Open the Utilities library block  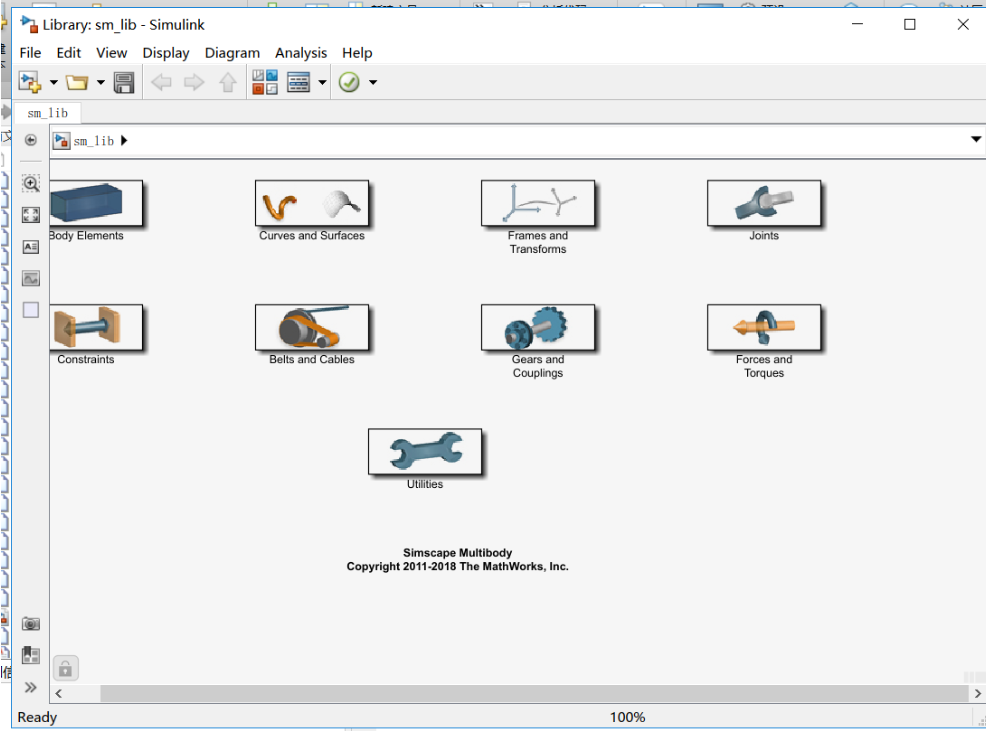point(425,452)
